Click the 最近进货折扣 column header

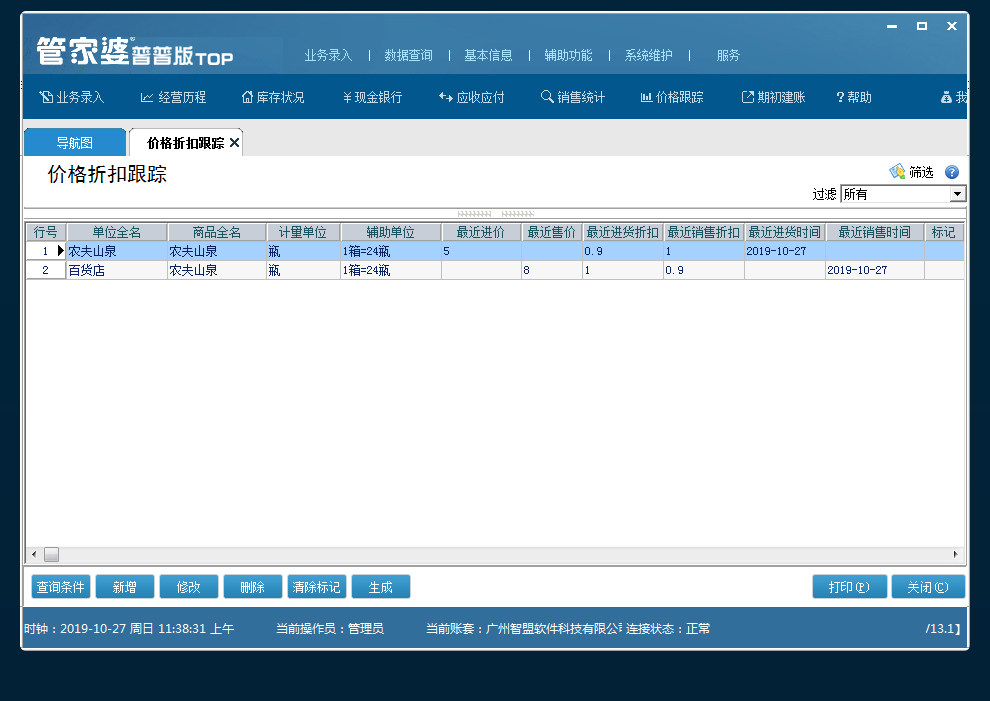pos(623,232)
